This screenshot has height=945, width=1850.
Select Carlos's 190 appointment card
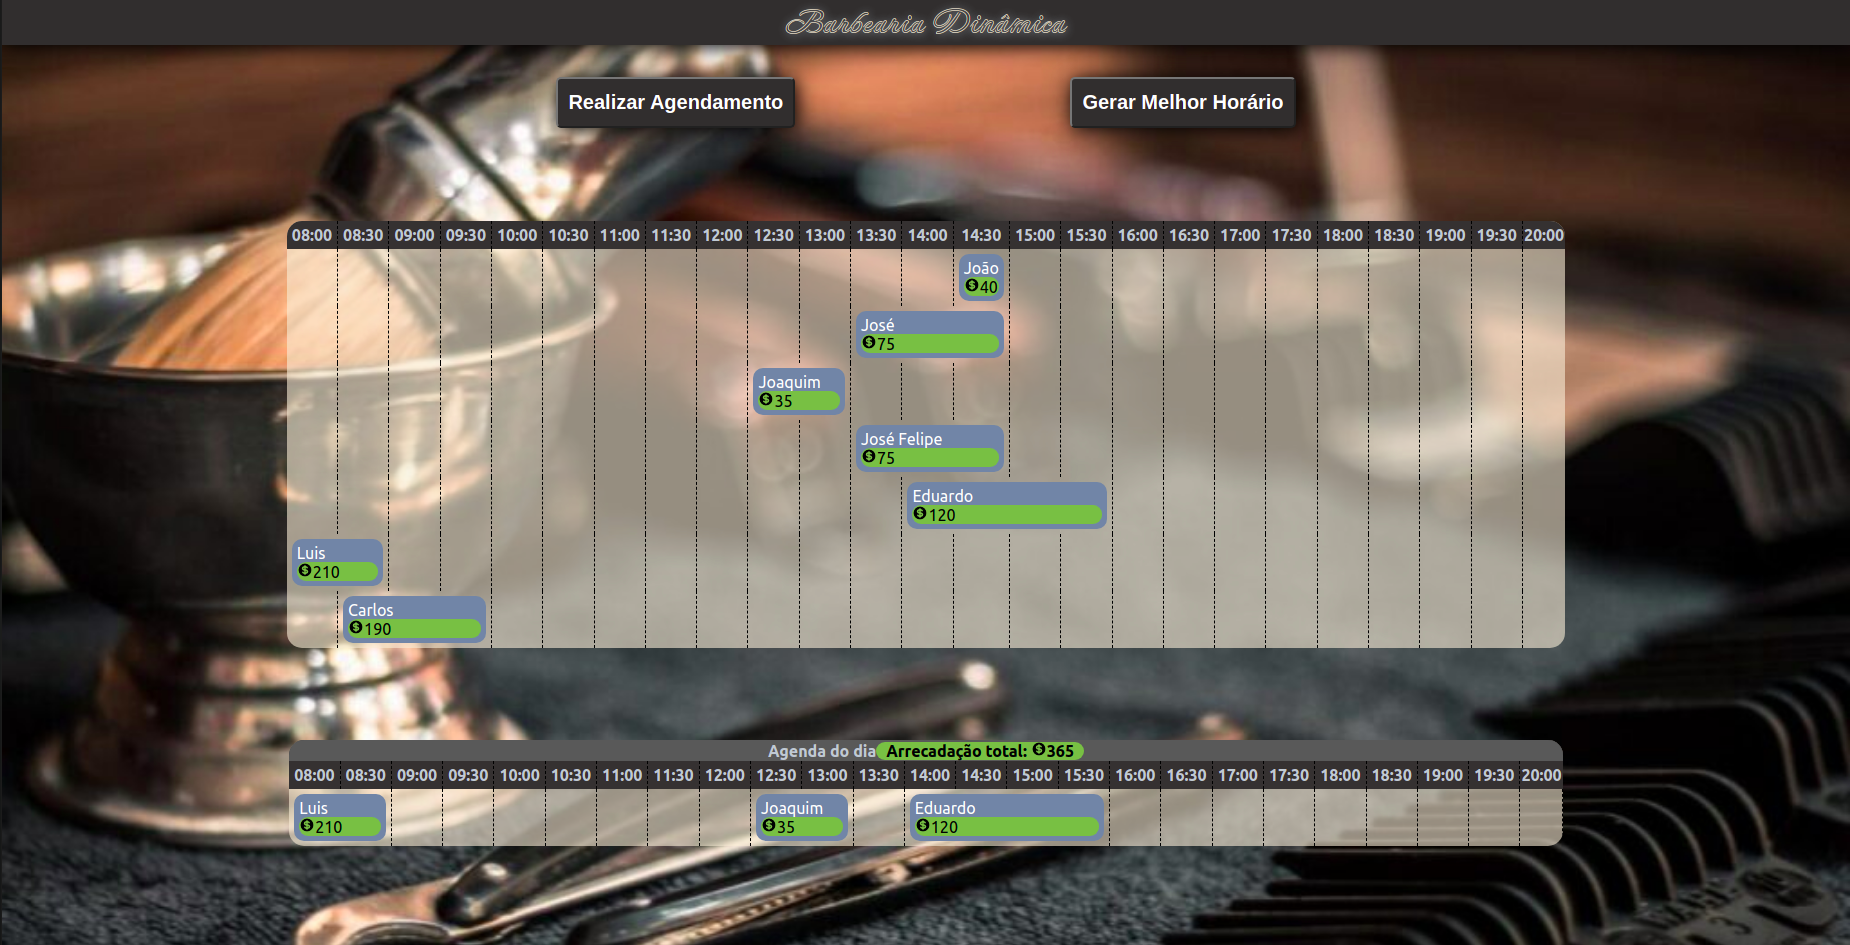click(415, 619)
